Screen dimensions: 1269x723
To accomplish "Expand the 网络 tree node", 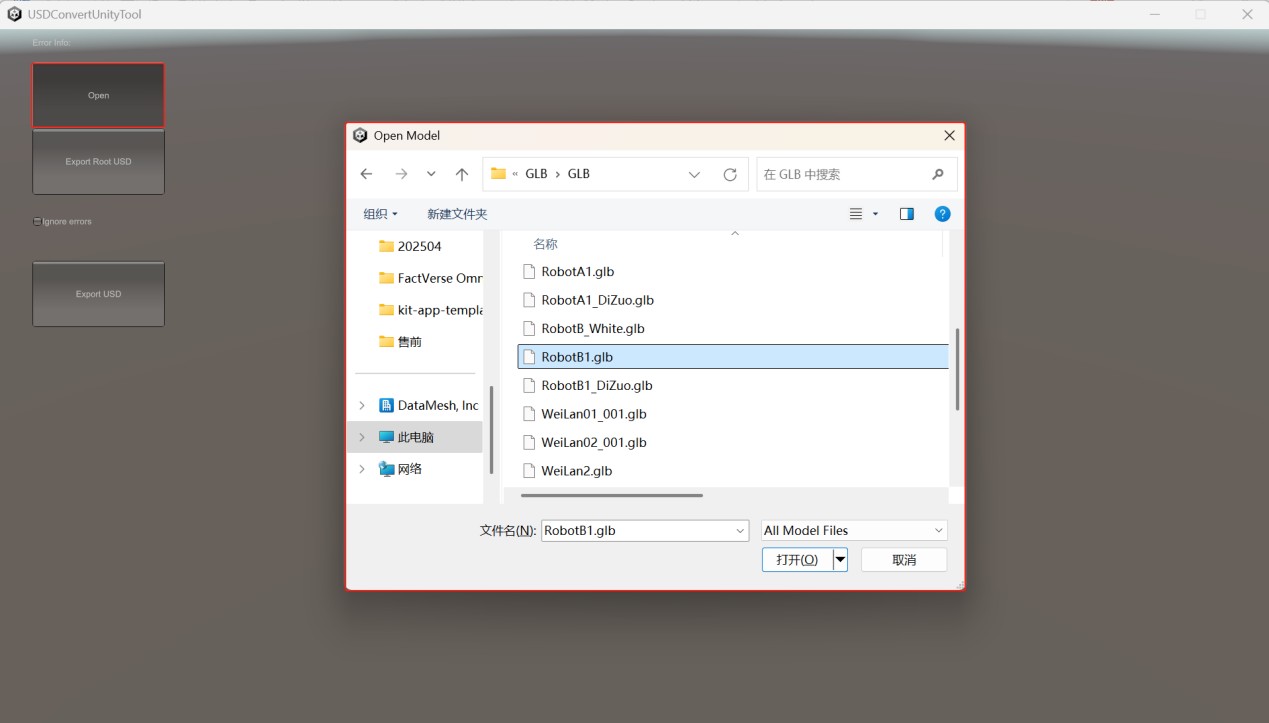I will pyautogui.click(x=362, y=469).
